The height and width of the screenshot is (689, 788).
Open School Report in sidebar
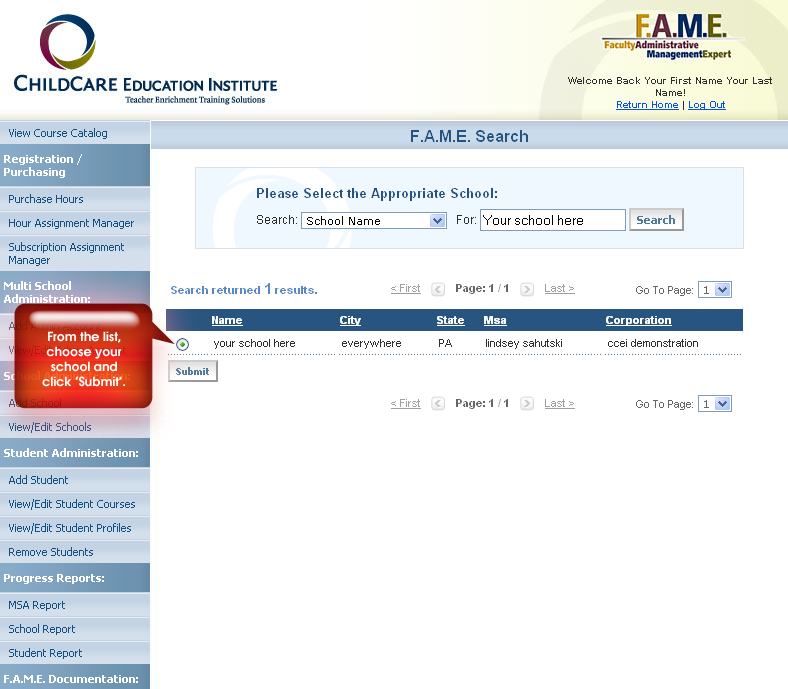pyautogui.click(x=75, y=629)
